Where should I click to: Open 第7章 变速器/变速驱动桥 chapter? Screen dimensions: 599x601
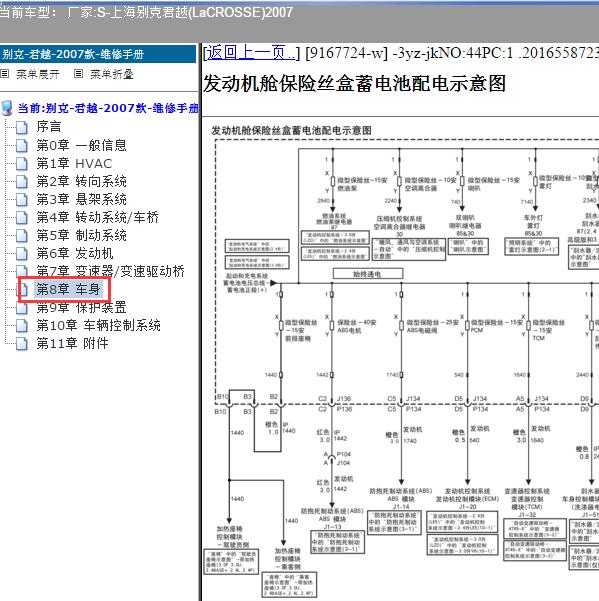[x=110, y=271]
